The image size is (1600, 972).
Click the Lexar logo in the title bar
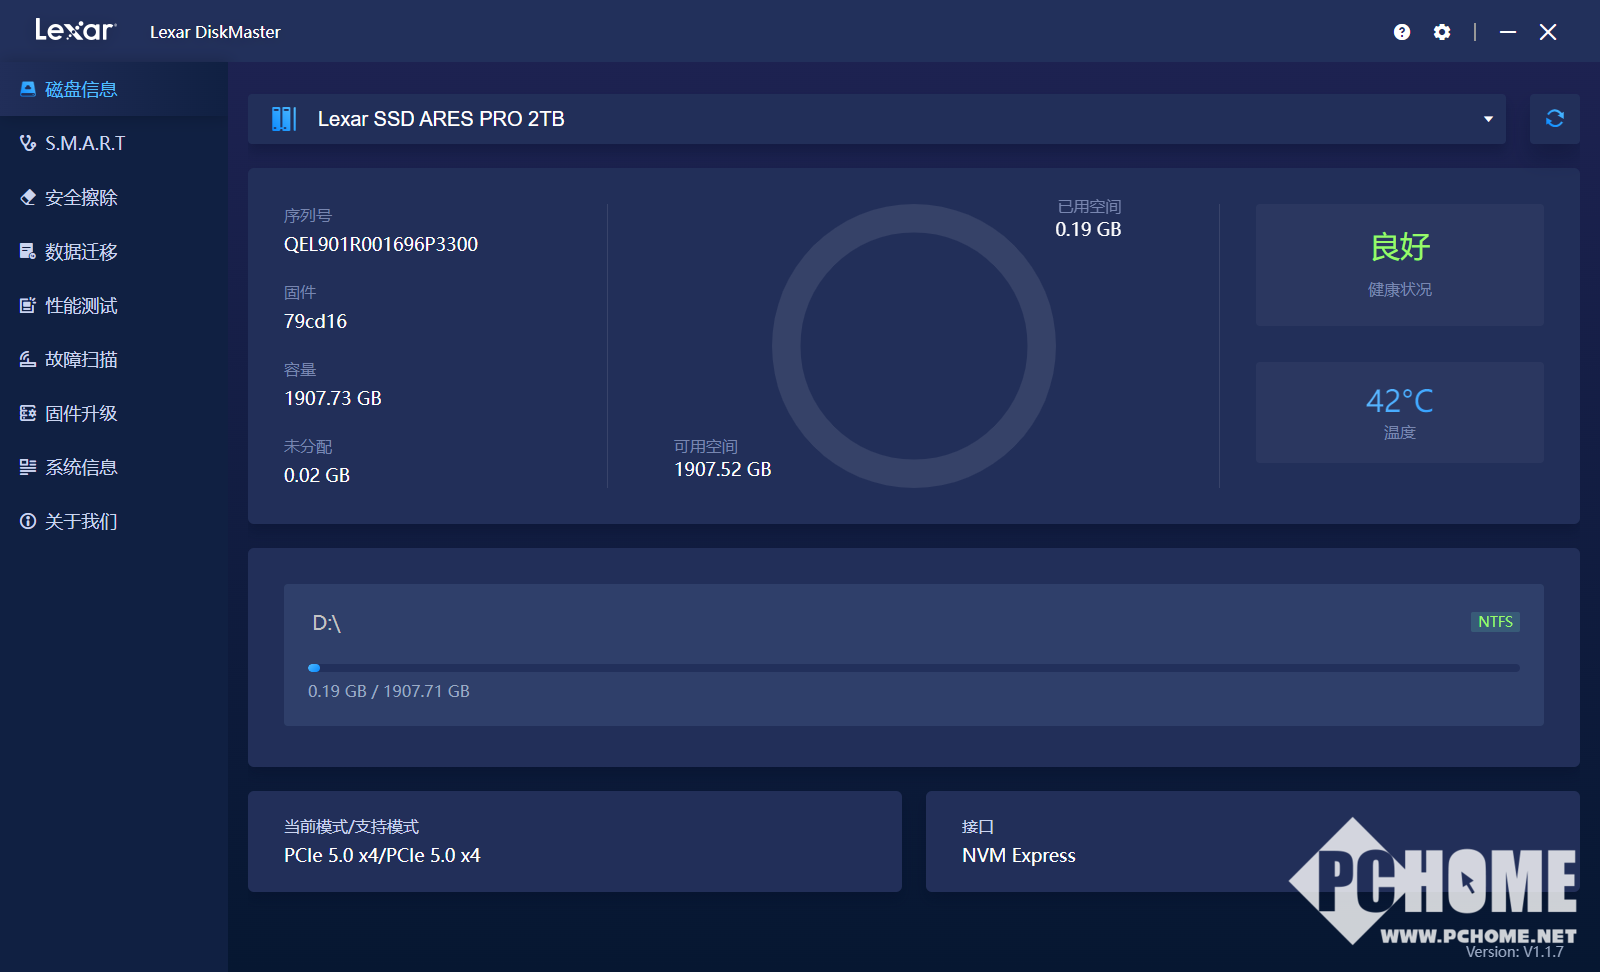tap(76, 30)
